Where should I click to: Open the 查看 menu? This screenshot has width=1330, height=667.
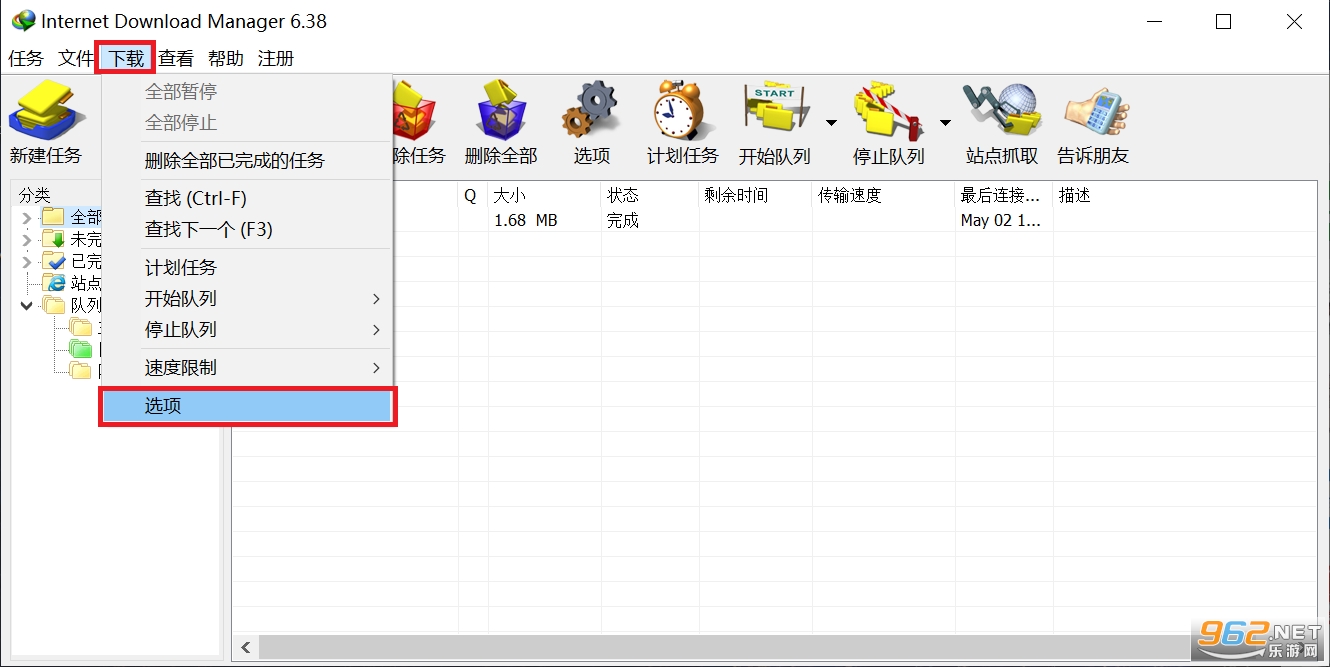point(176,59)
